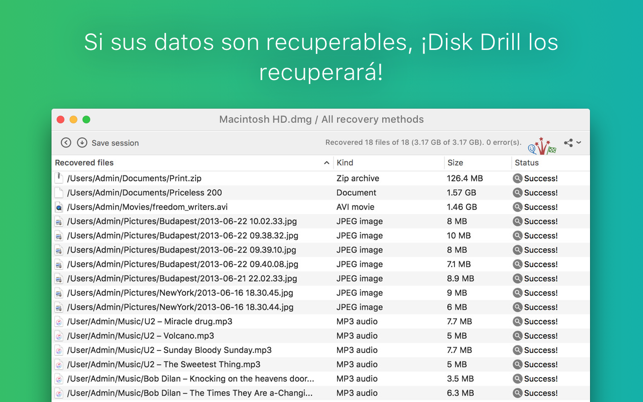Image resolution: width=643 pixels, height=402 pixels.
Task: Click audio icon for U2 Volcano.mp3
Action: coord(59,336)
